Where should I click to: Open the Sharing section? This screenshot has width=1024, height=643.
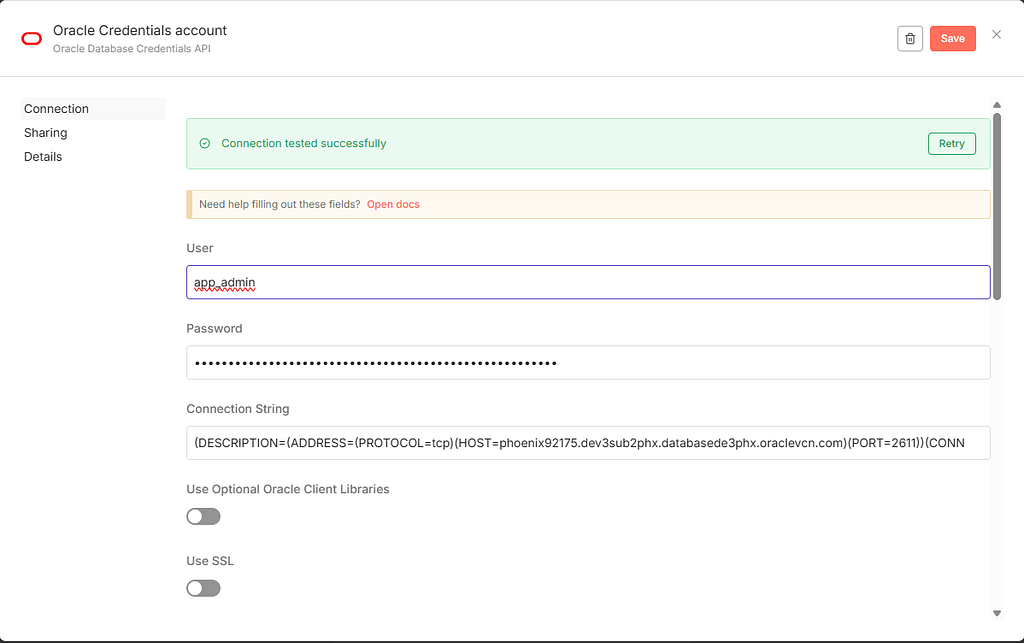pyautogui.click(x=46, y=133)
